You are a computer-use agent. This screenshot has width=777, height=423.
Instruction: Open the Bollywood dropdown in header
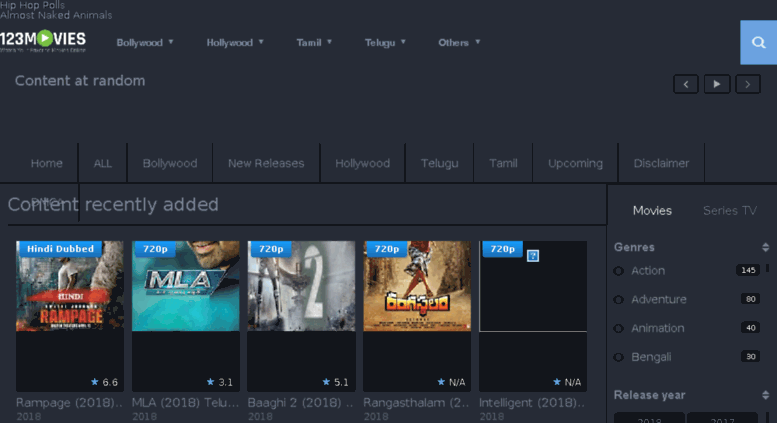[145, 43]
